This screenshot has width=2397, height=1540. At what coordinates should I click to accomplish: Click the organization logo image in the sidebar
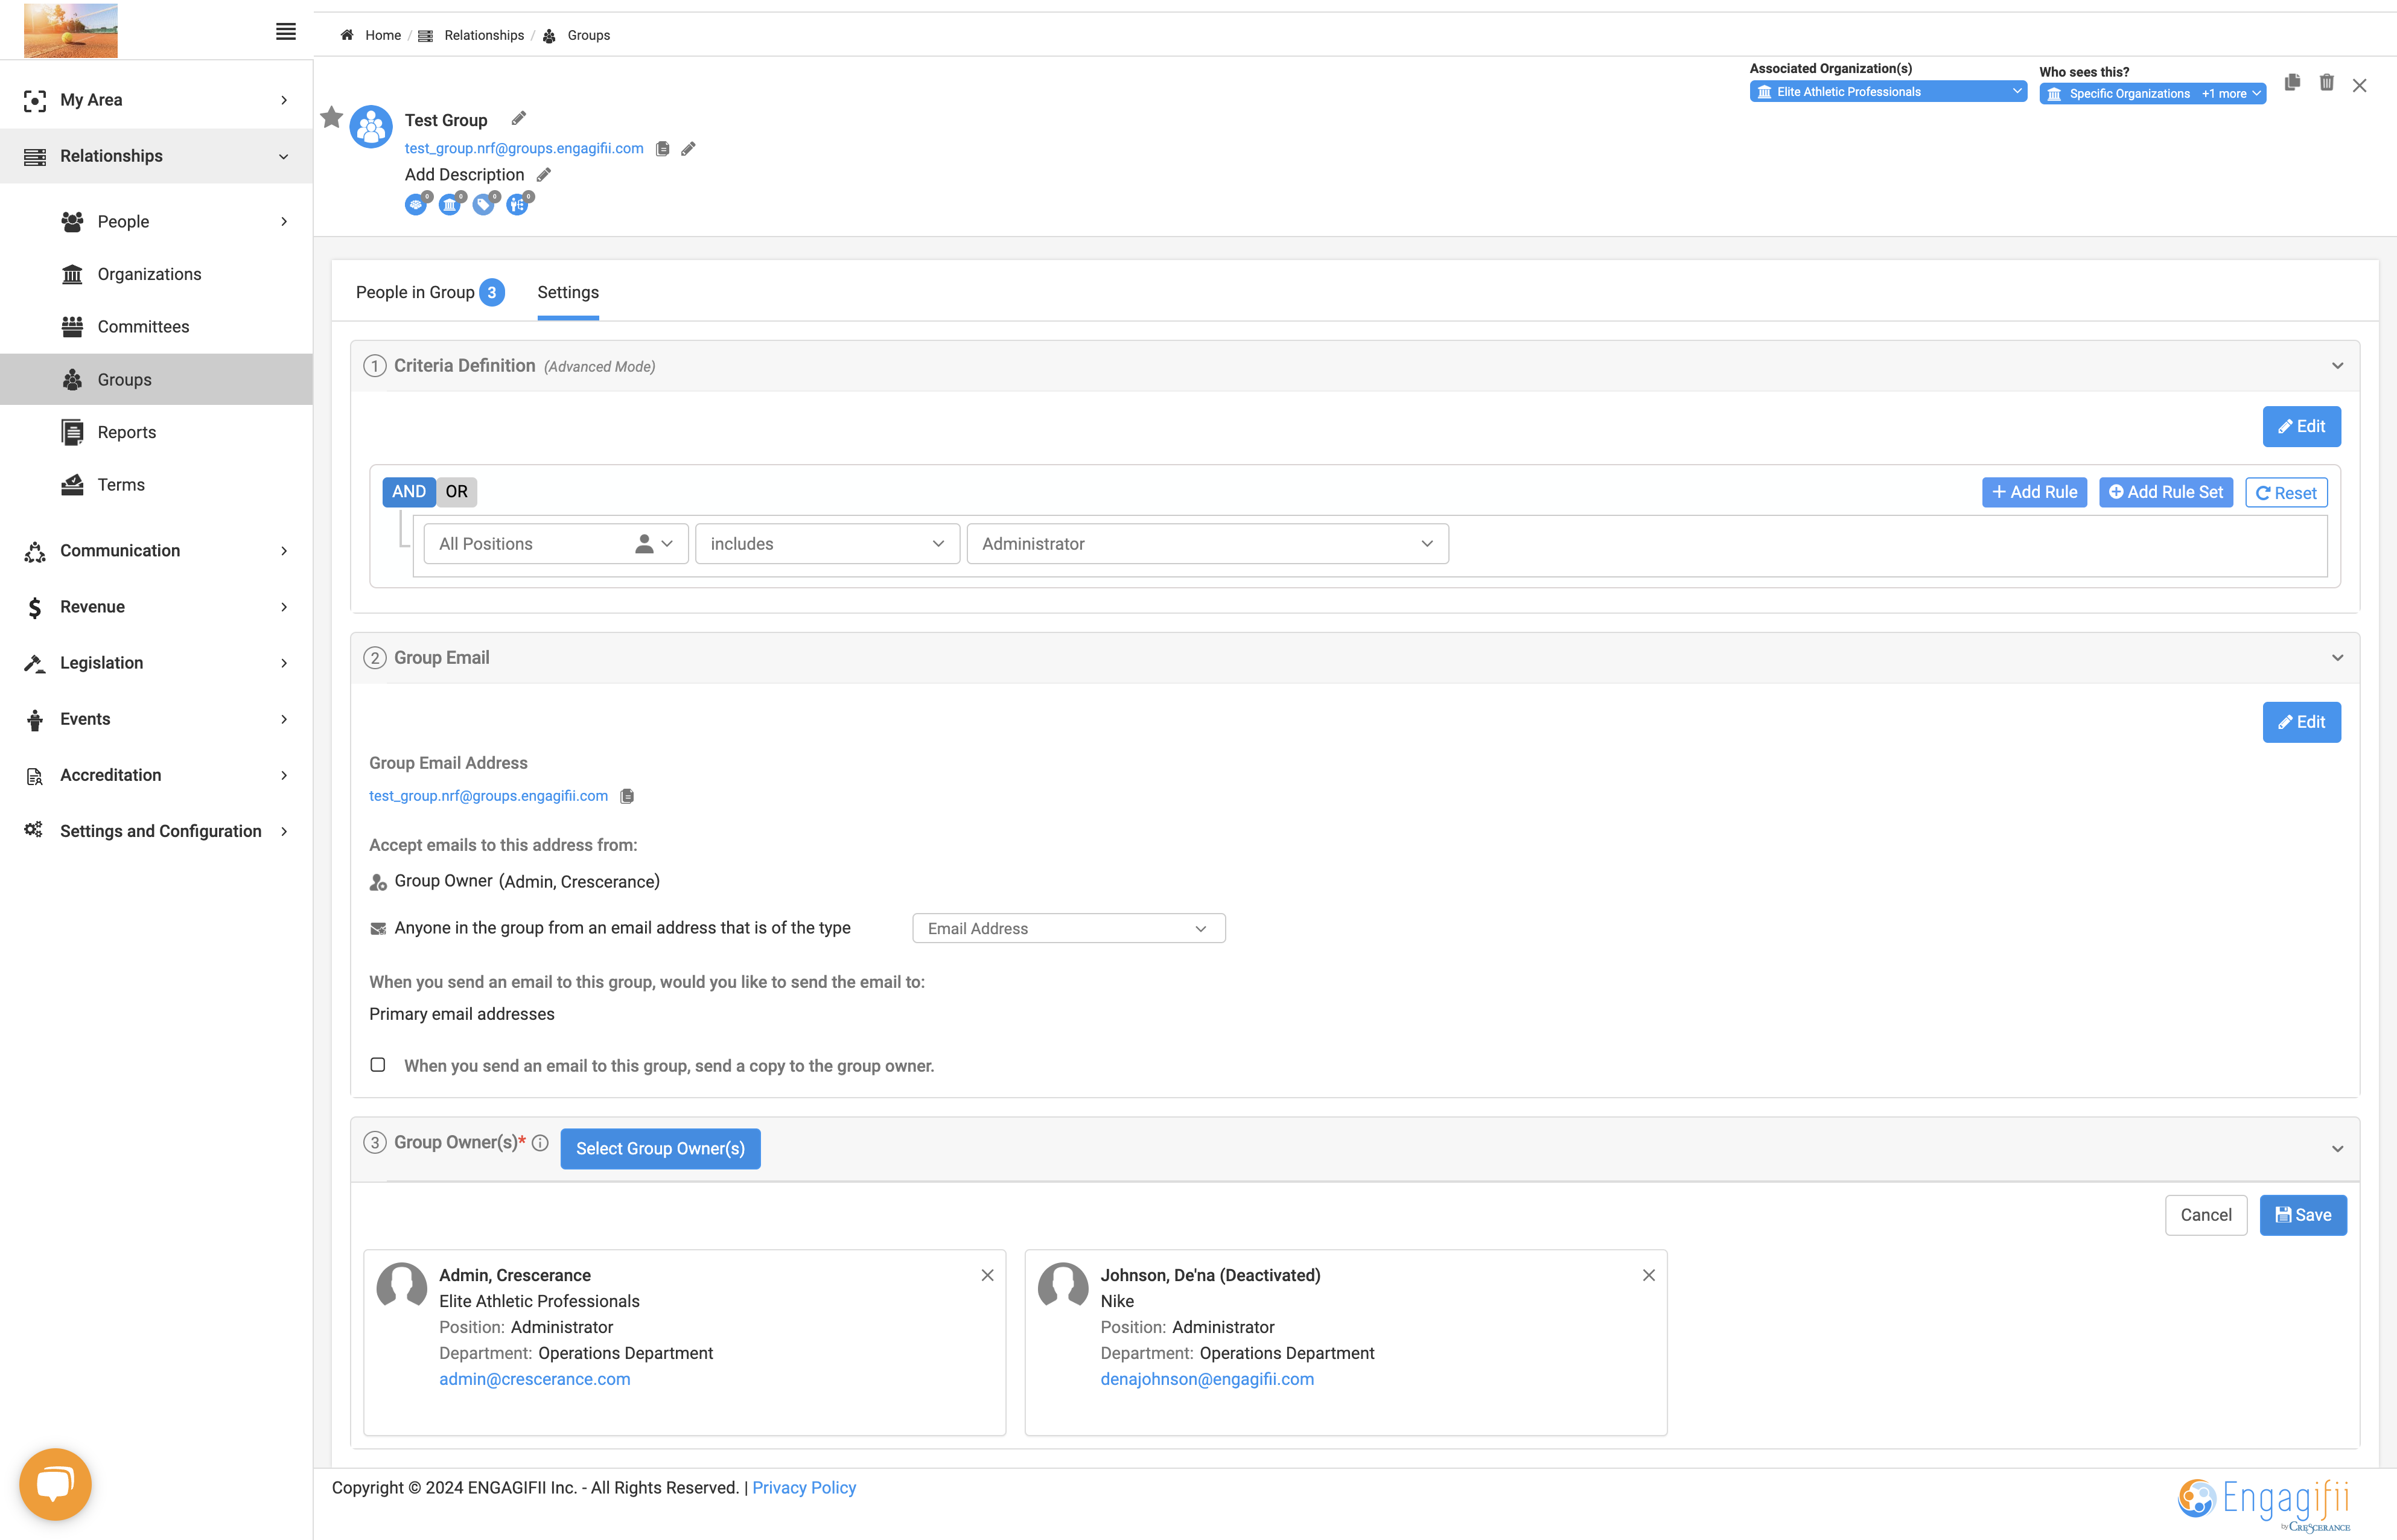(x=71, y=30)
